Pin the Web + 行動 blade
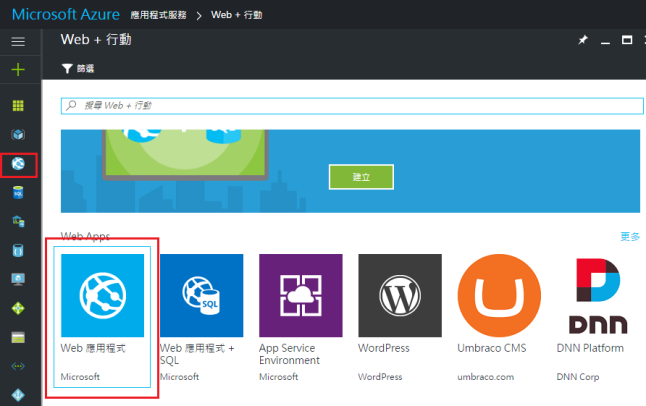 [x=583, y=40]
